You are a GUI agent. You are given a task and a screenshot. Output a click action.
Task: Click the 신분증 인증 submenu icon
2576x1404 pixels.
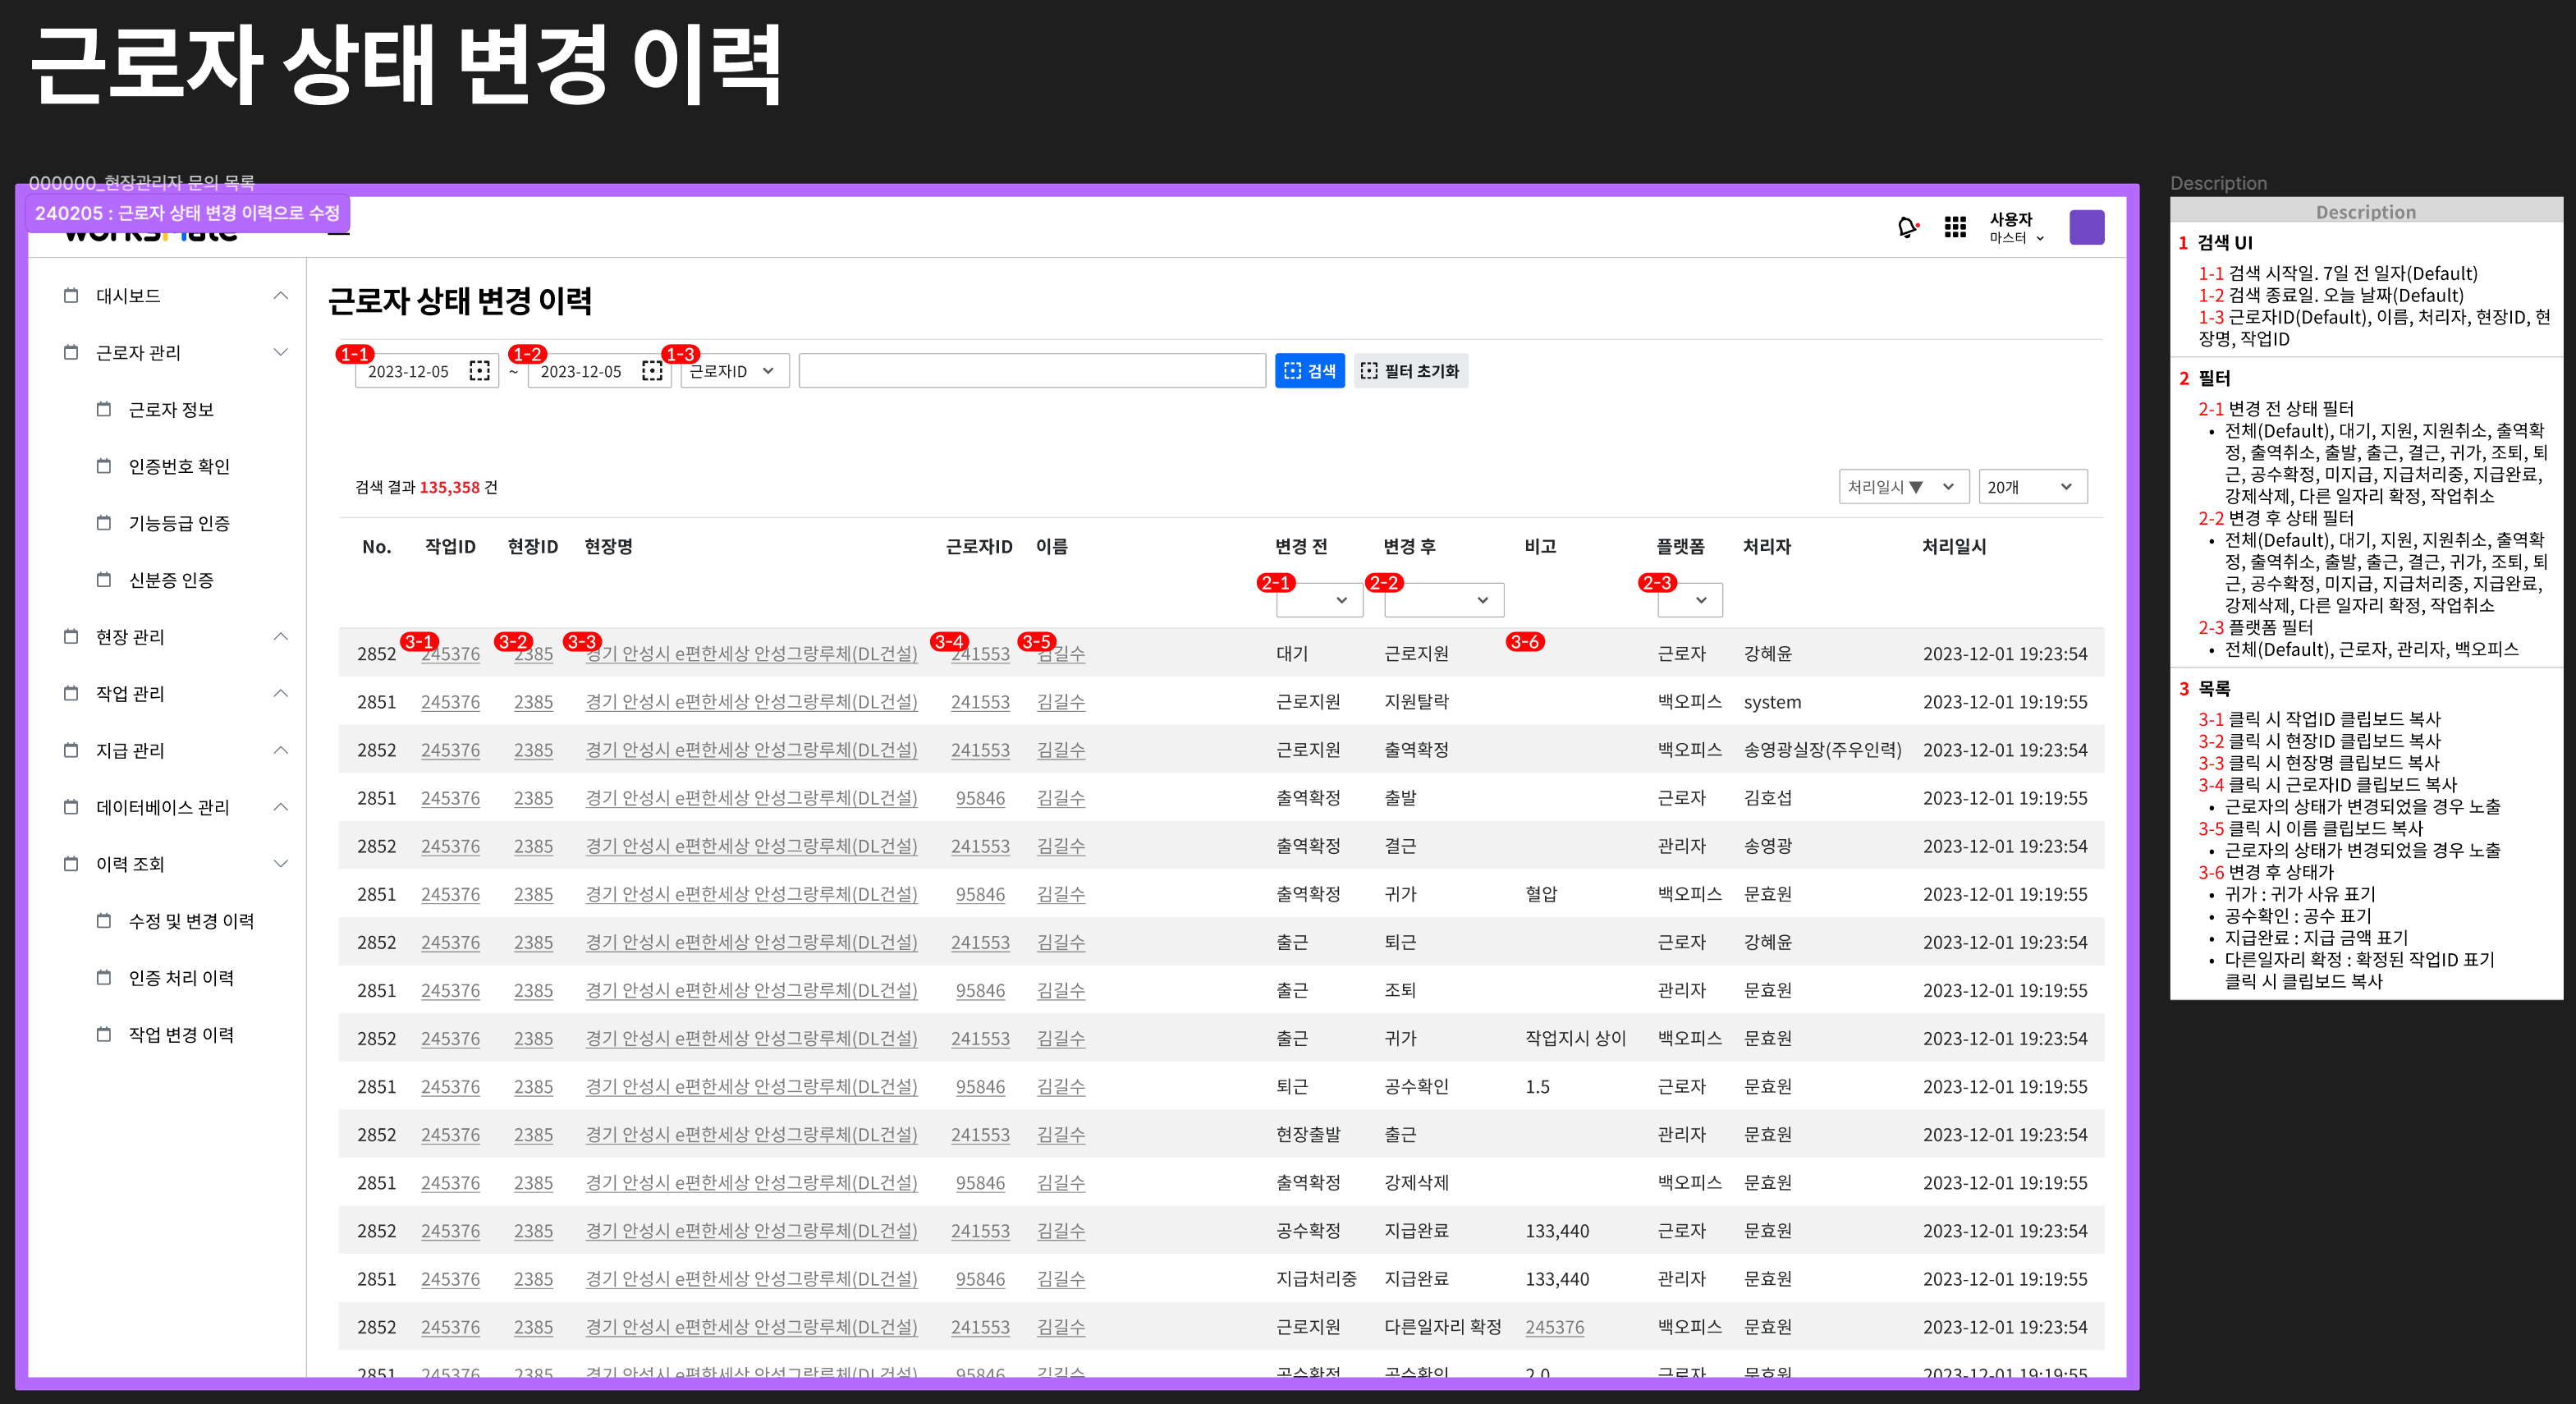click(x=104, y=581)
